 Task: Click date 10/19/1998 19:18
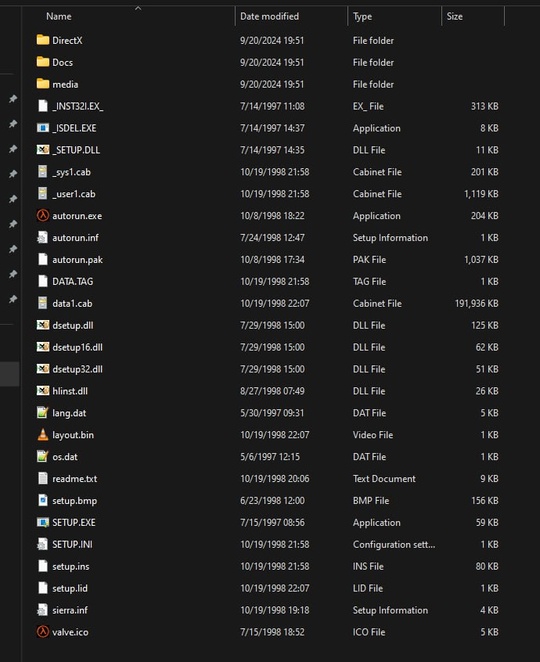coord(275,610)
